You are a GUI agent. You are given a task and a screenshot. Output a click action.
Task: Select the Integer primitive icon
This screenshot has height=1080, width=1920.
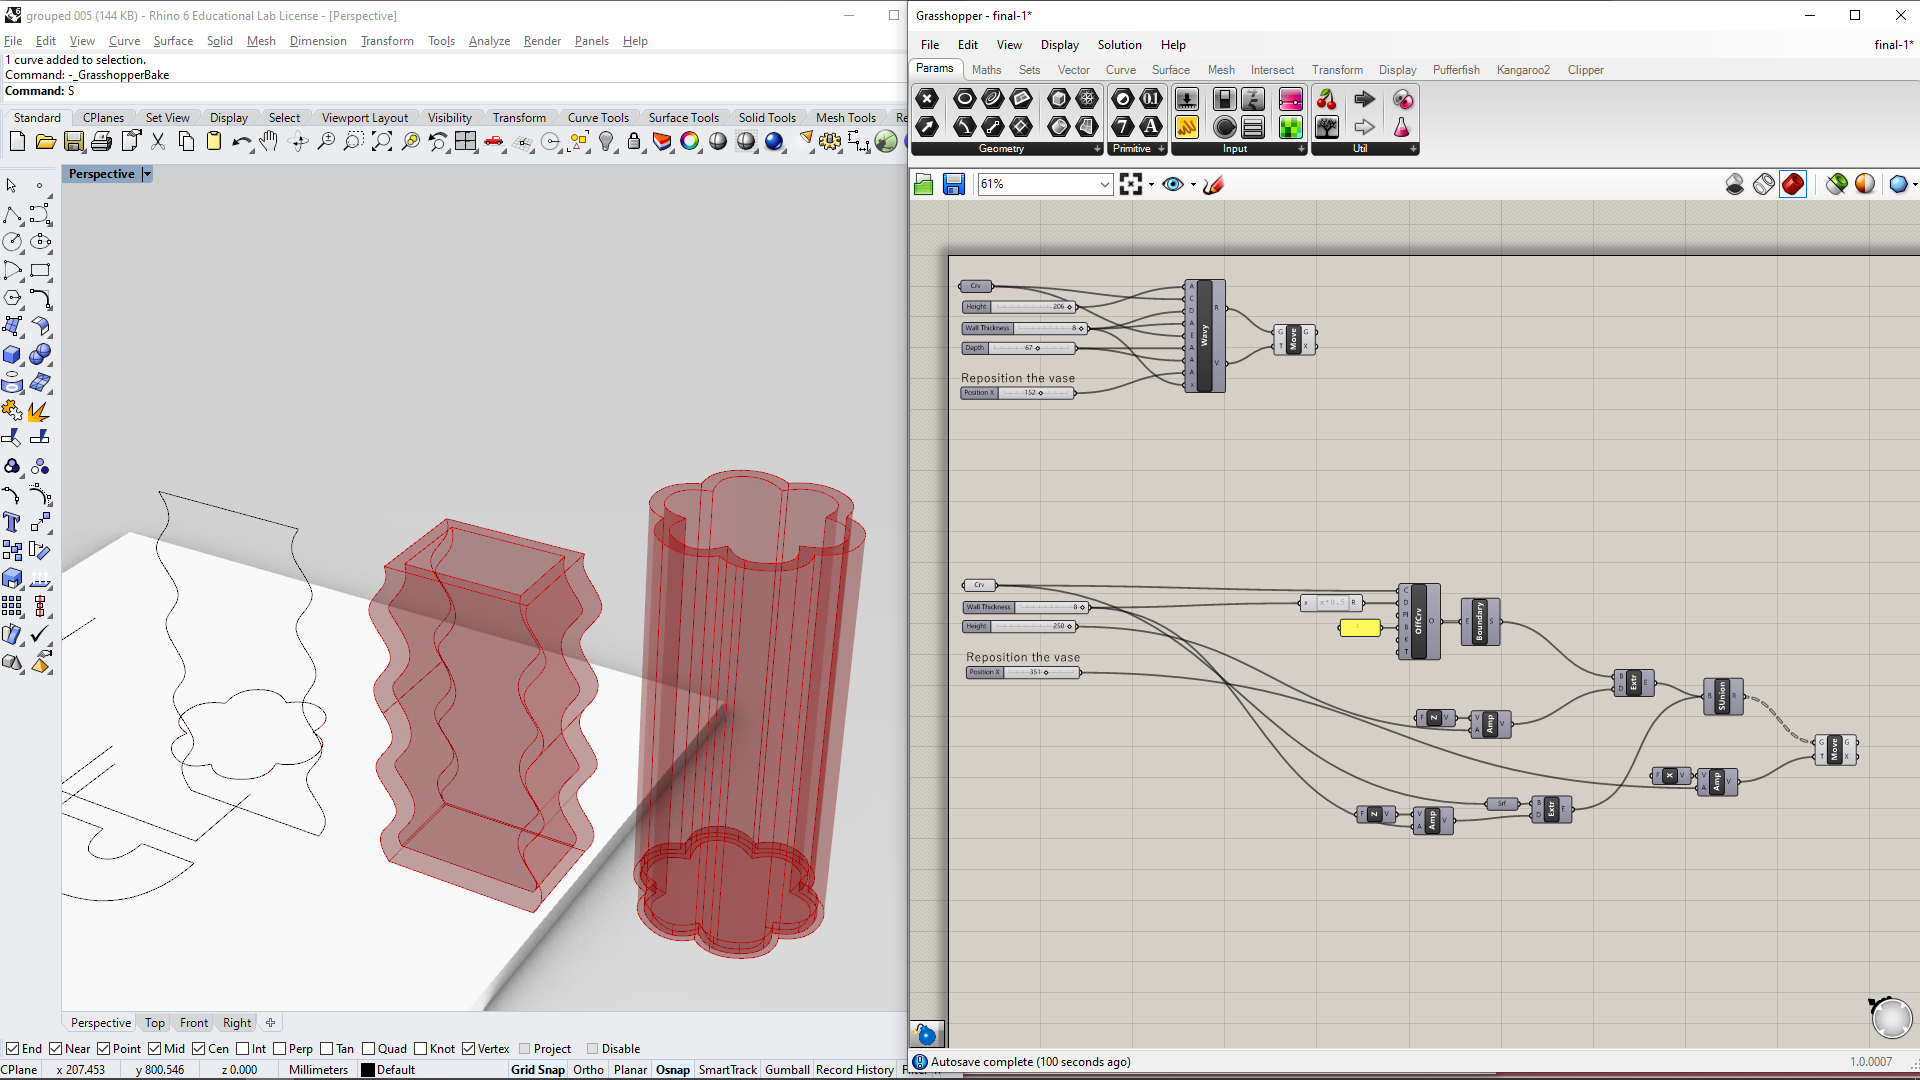[1122, 127]
